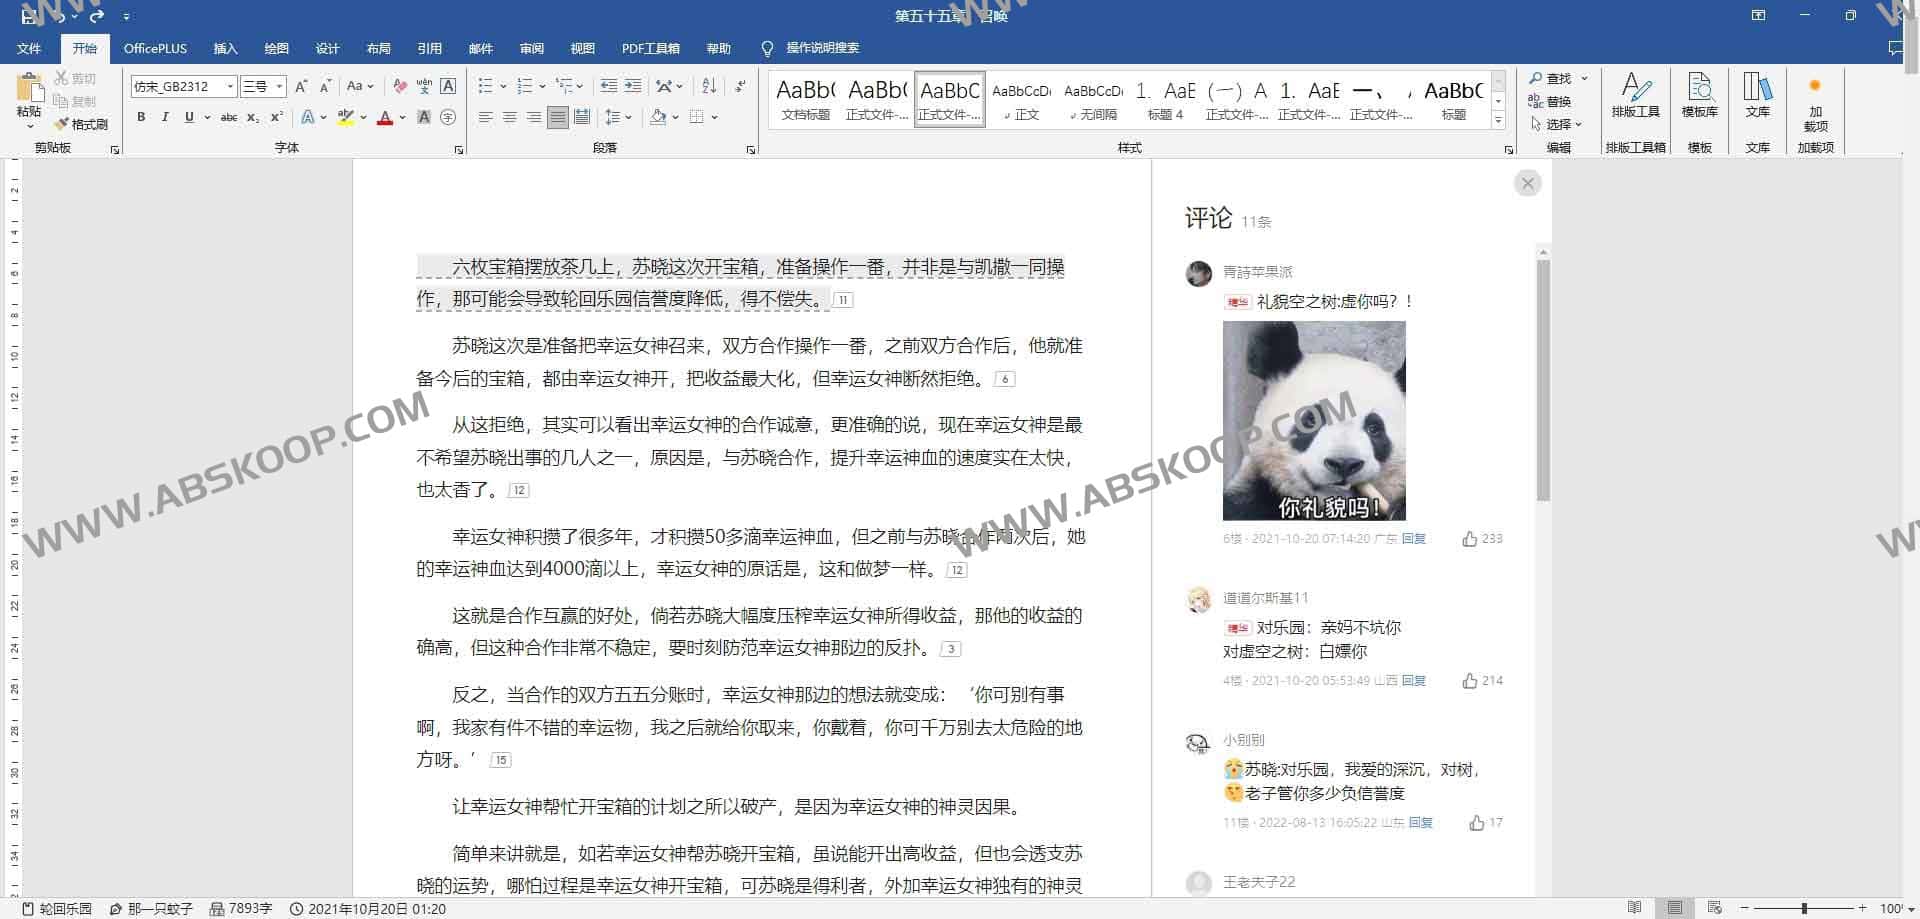Screen dimensions: 1920x919
Task: Like the comment with 233 likes
Action: tap(1468, 538)
